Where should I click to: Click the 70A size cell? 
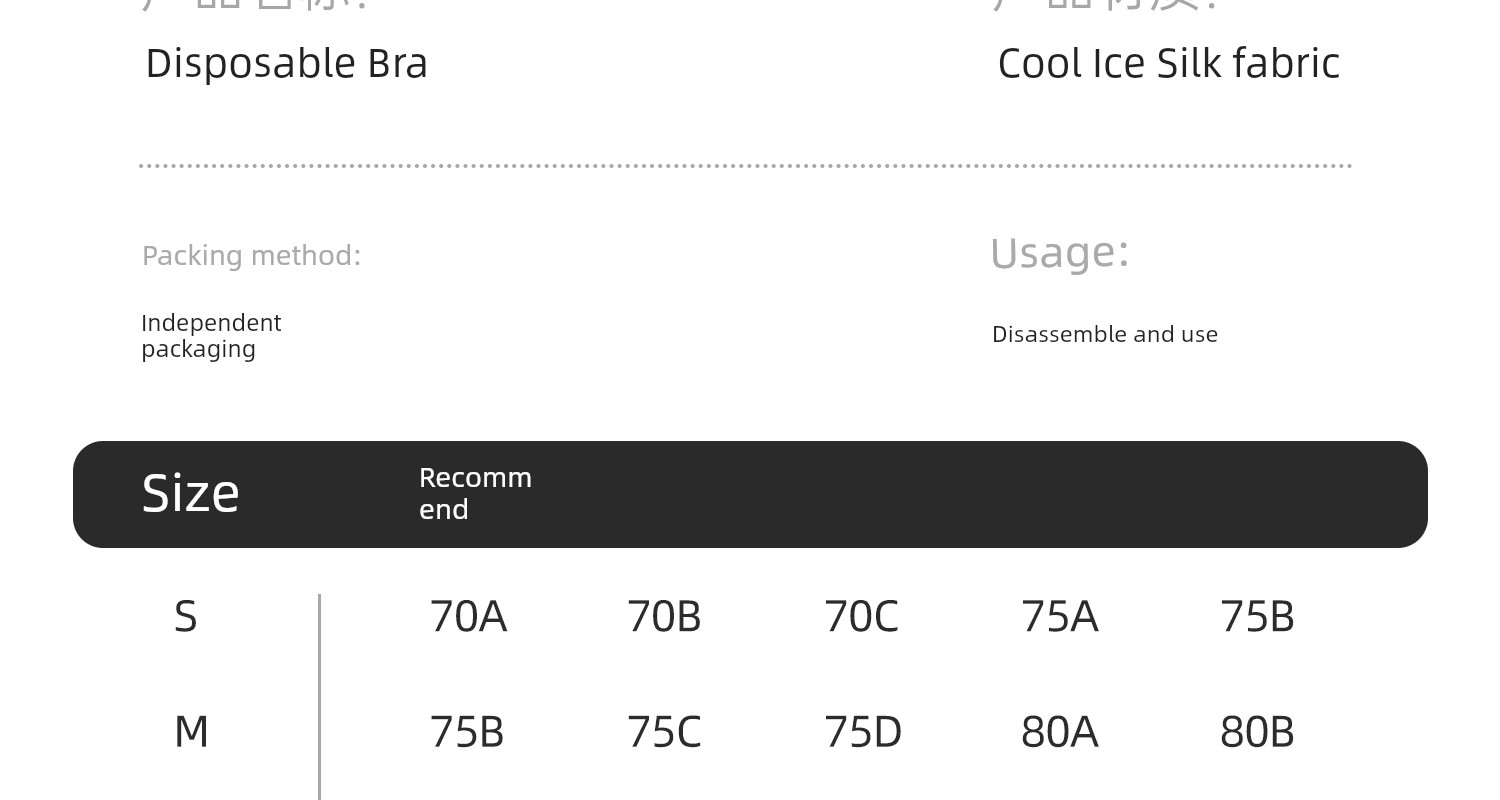pos(468,617)
